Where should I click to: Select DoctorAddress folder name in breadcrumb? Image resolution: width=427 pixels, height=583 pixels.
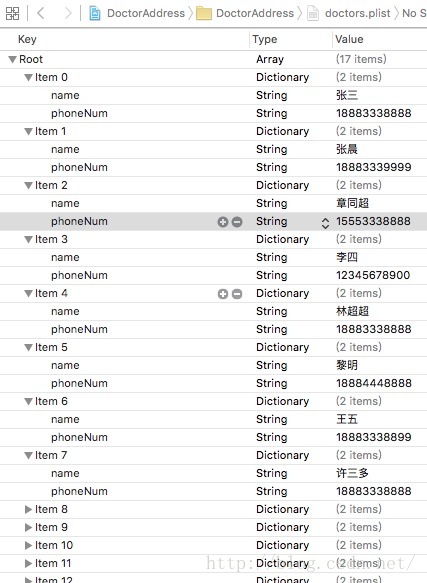coord(255,14)
